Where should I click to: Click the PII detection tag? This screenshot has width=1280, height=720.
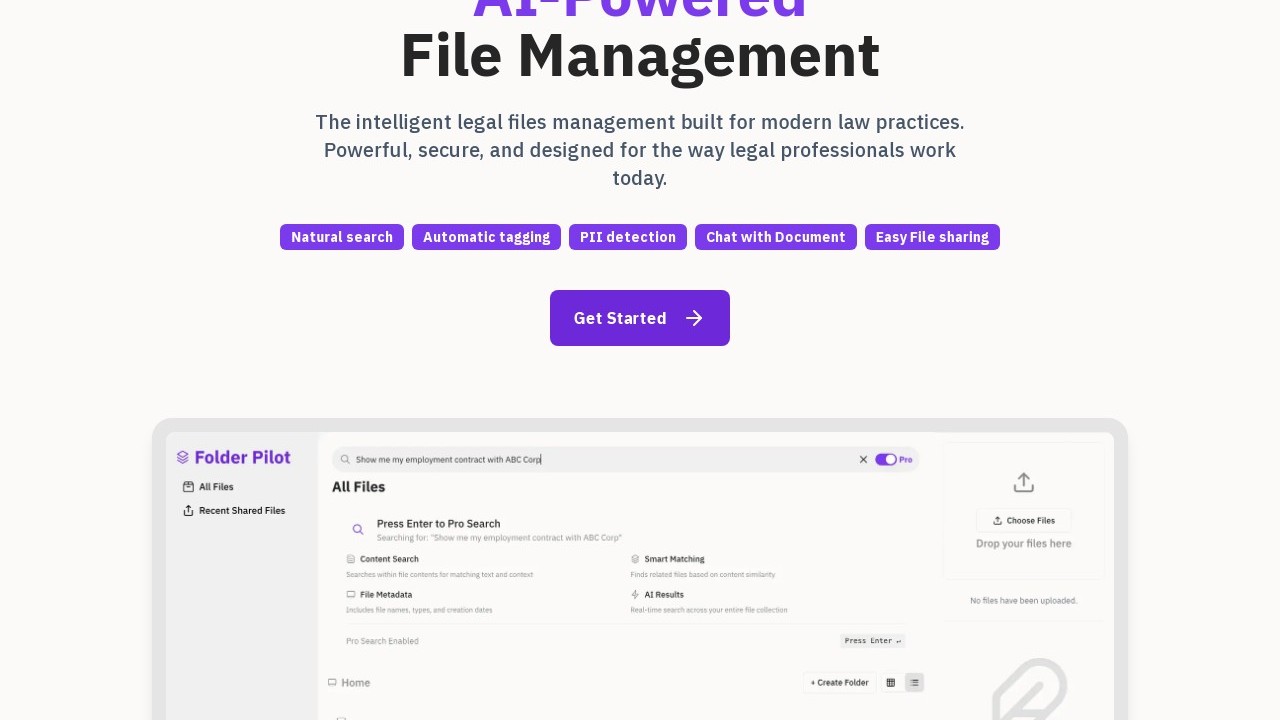click(628, 237)
